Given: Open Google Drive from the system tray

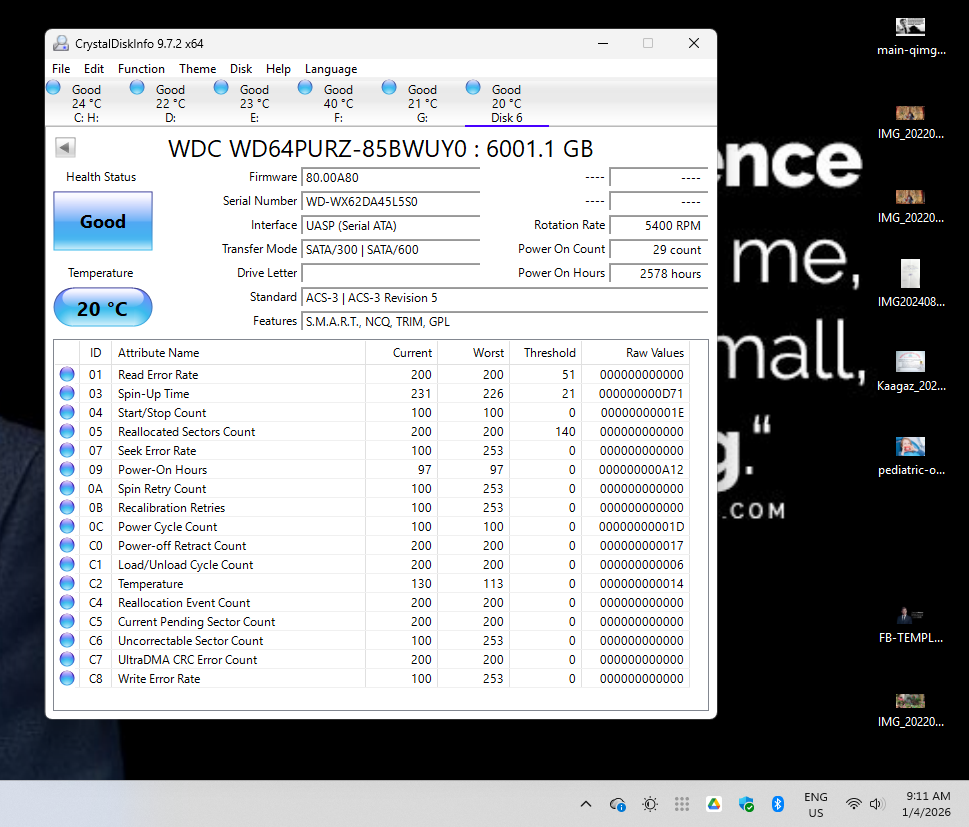Looking at the screenshot, I should point(714,804).
